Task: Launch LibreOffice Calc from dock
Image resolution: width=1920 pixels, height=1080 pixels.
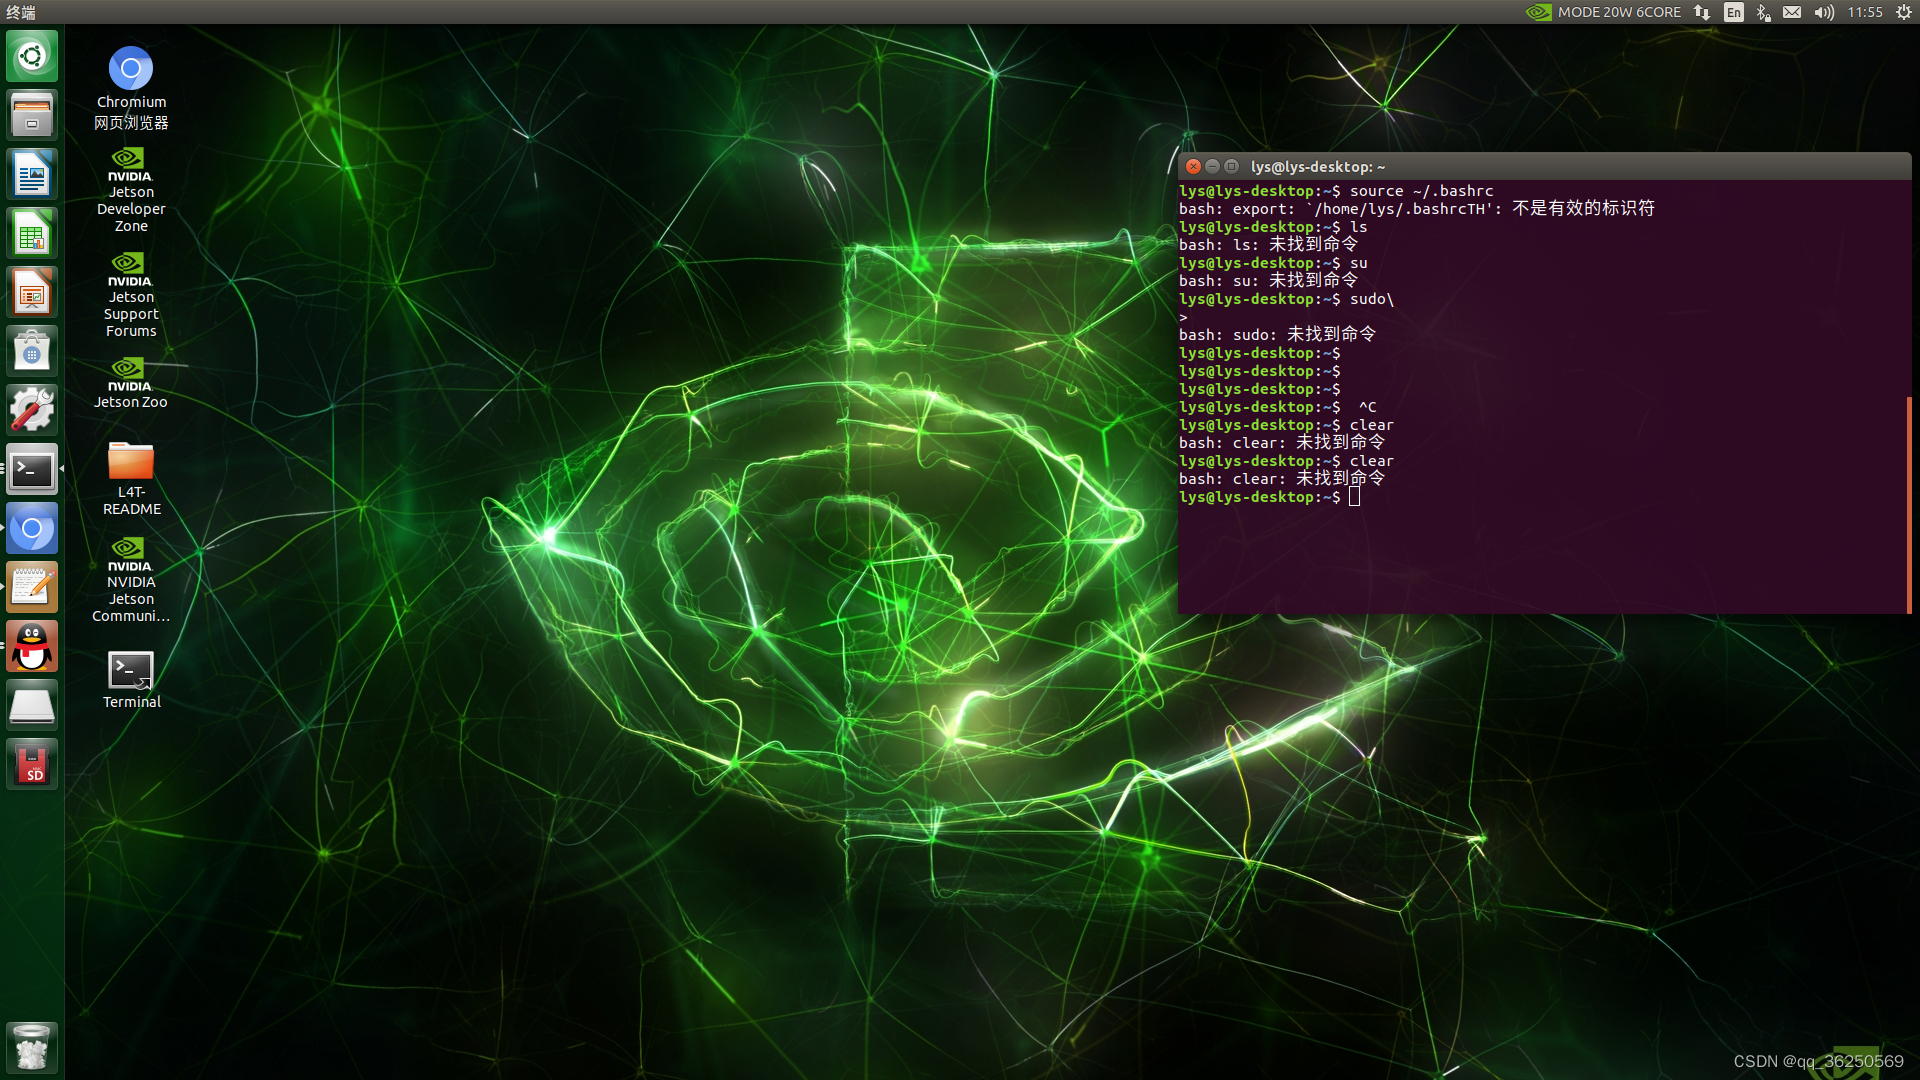Action: tap(32, 233)
